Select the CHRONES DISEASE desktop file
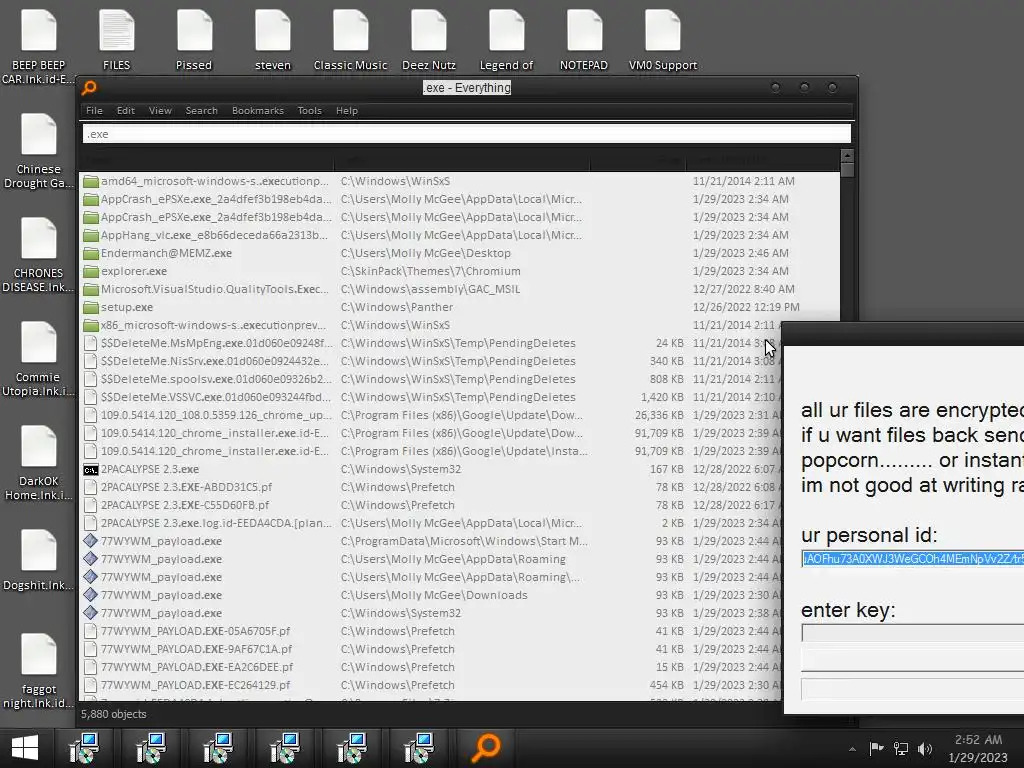Screen dimensions: 1024x768 click(38, 255)
